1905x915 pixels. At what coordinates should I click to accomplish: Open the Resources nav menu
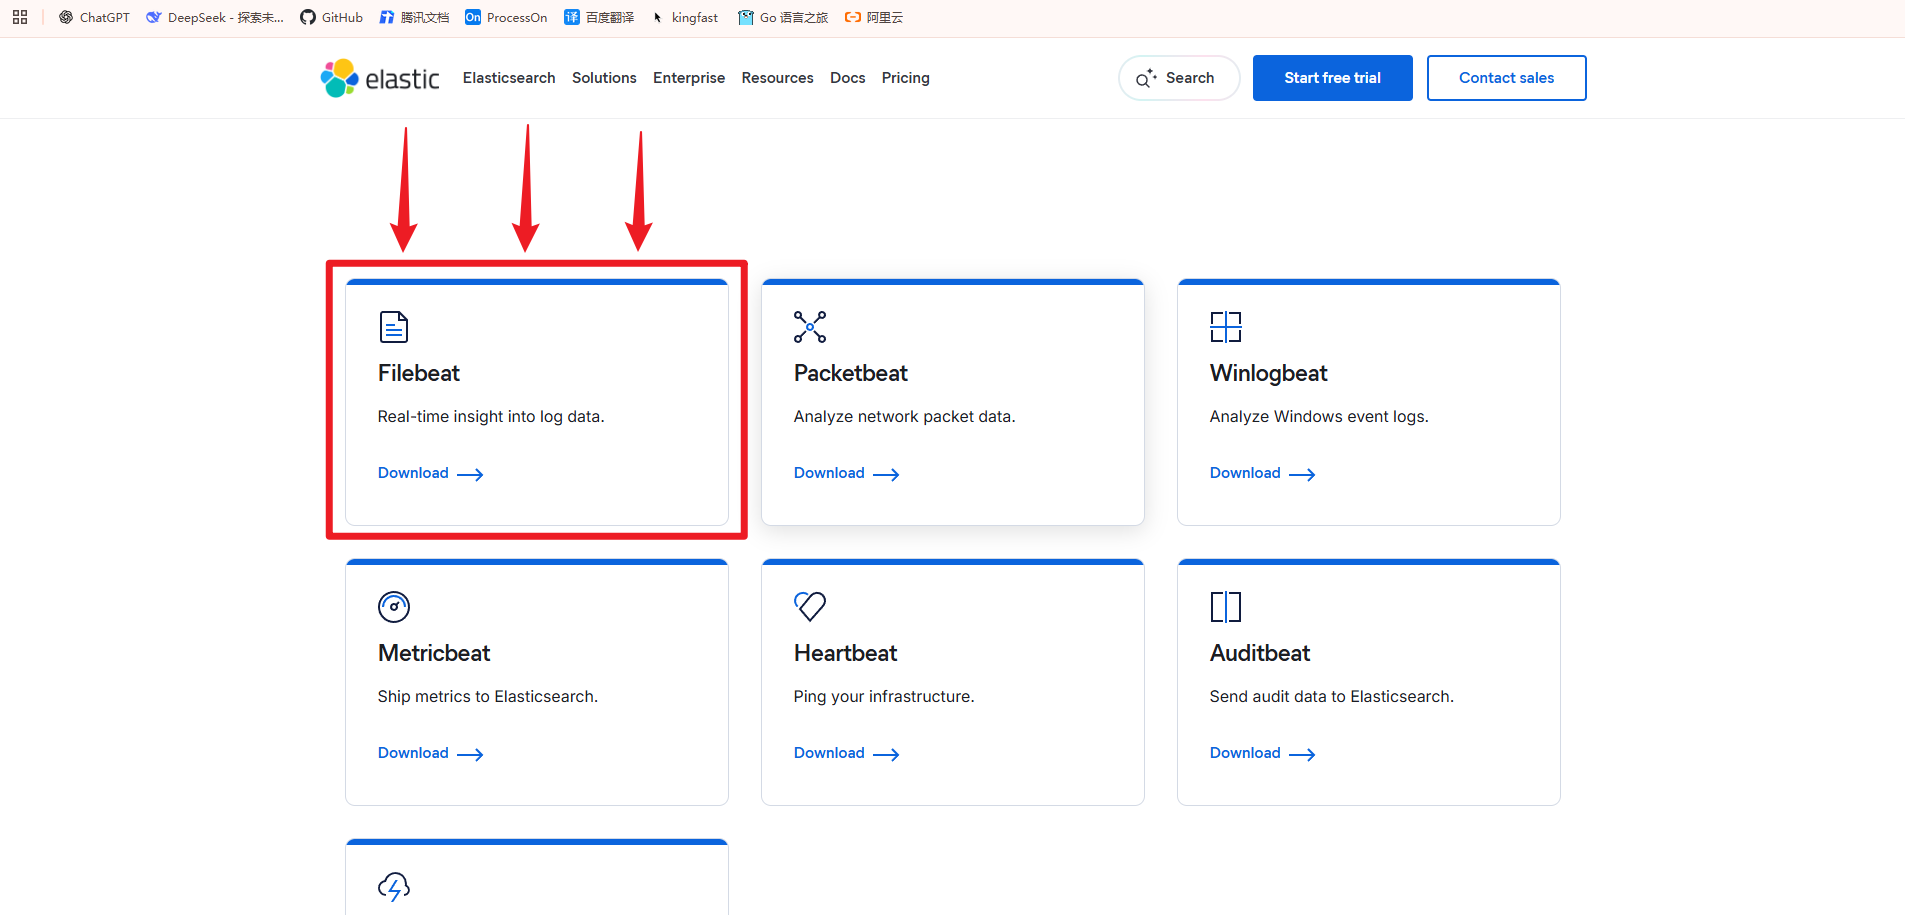(x=778, y=78)
